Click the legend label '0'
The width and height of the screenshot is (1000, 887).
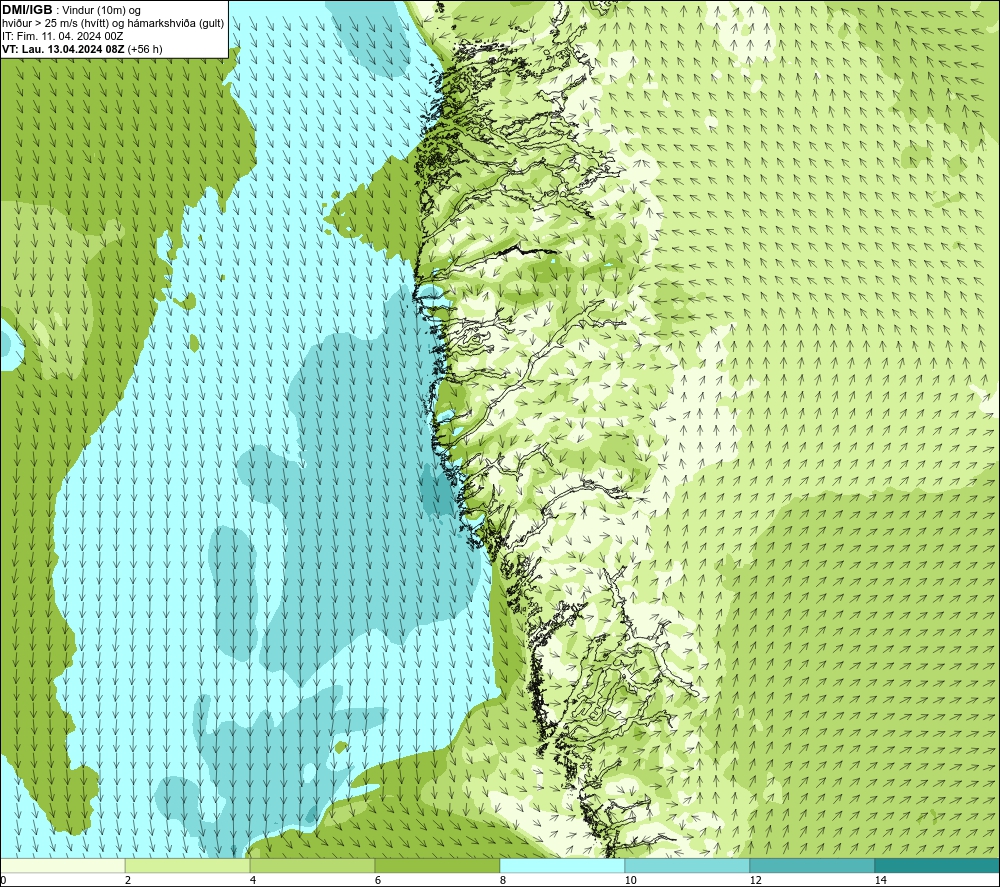click(x=3, y=881)
